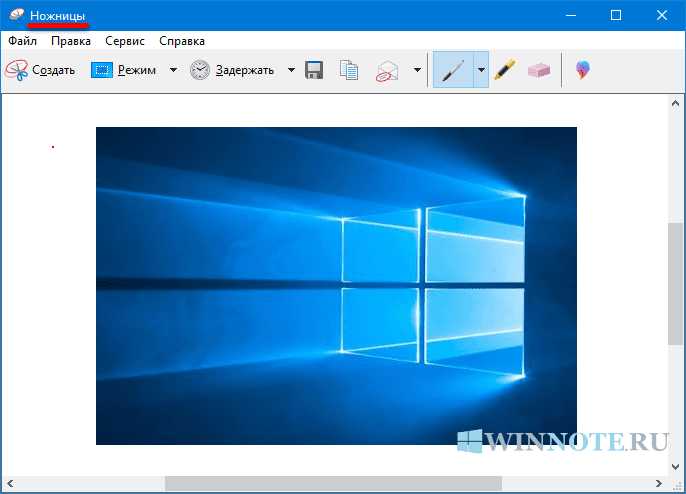Image resolution: width=686 pixels, height=494 pixels.
Task: Click the horizontal scrollbar left arrow
Action: [10, 483]
